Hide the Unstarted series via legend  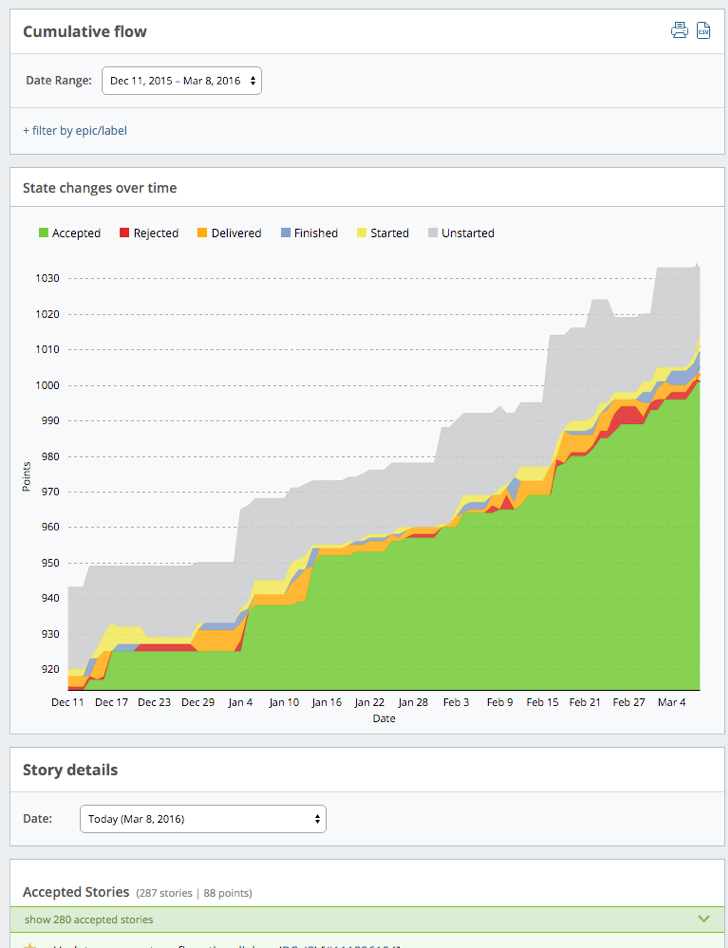pos(460,233)
